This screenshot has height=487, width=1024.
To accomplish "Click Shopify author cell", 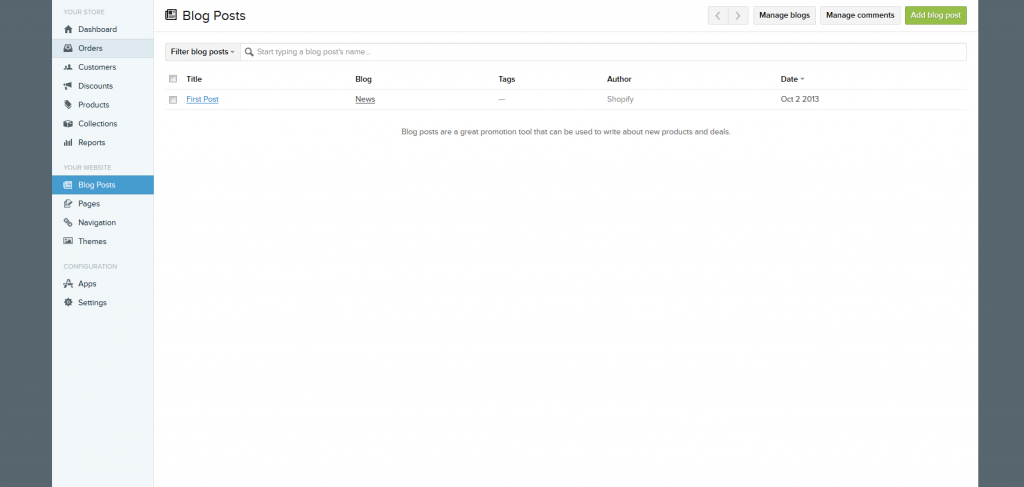I will [x=620, y=99].
